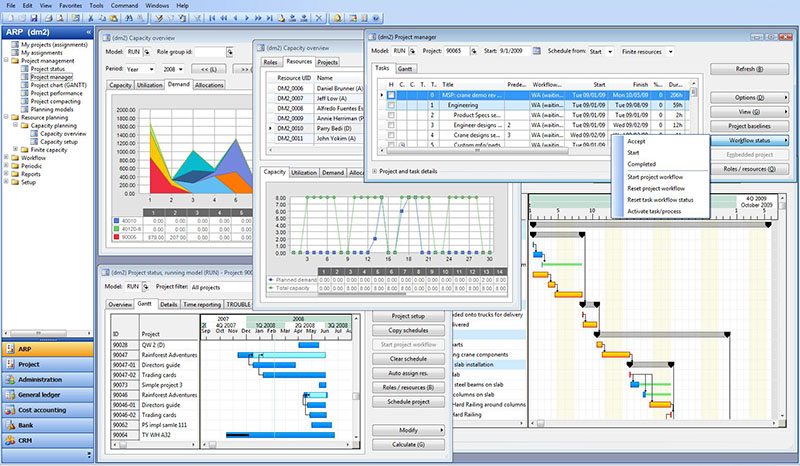Tick the checkbox for task row 0
Viewport: 800px width, 466px height.
pos(391,94)
